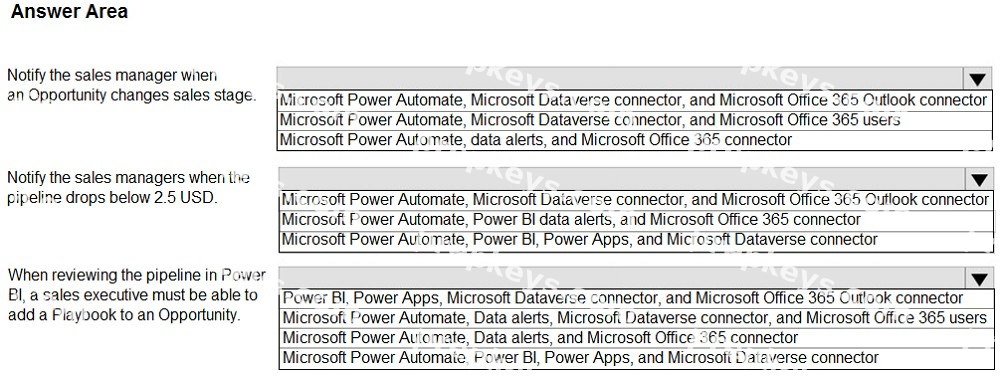Screen dimensions: 1000x378
Task: Click the gray selection box for sales stage notification
Action: pyautogui.click(x=621, y=79)
